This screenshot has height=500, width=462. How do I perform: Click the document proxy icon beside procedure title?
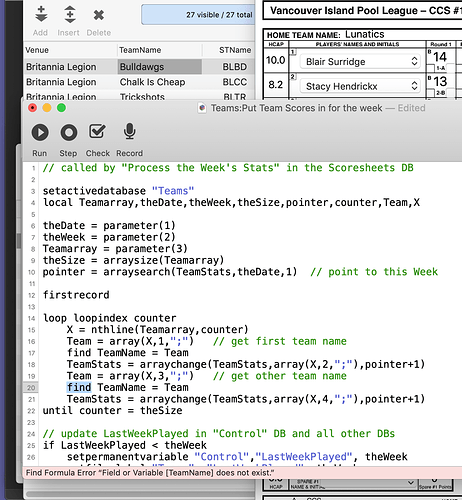202,108
